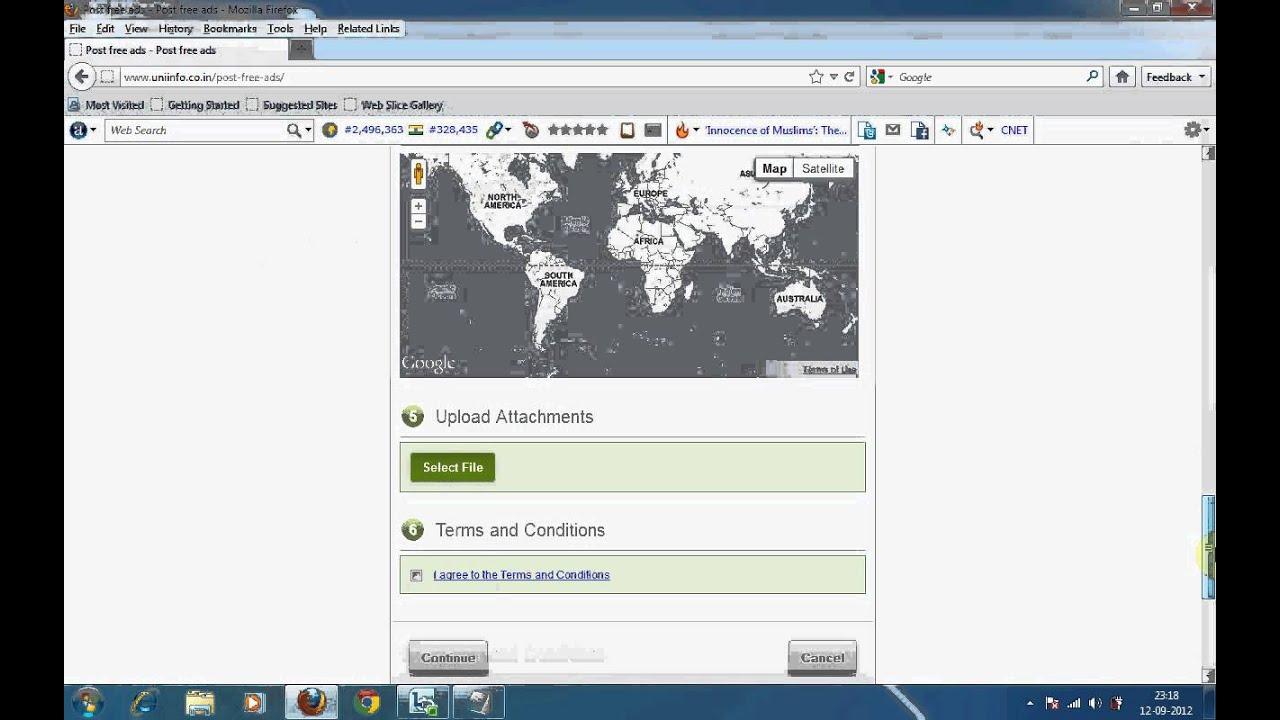Click the global rank #2,496,363 globe icon

tap(330, 130)
